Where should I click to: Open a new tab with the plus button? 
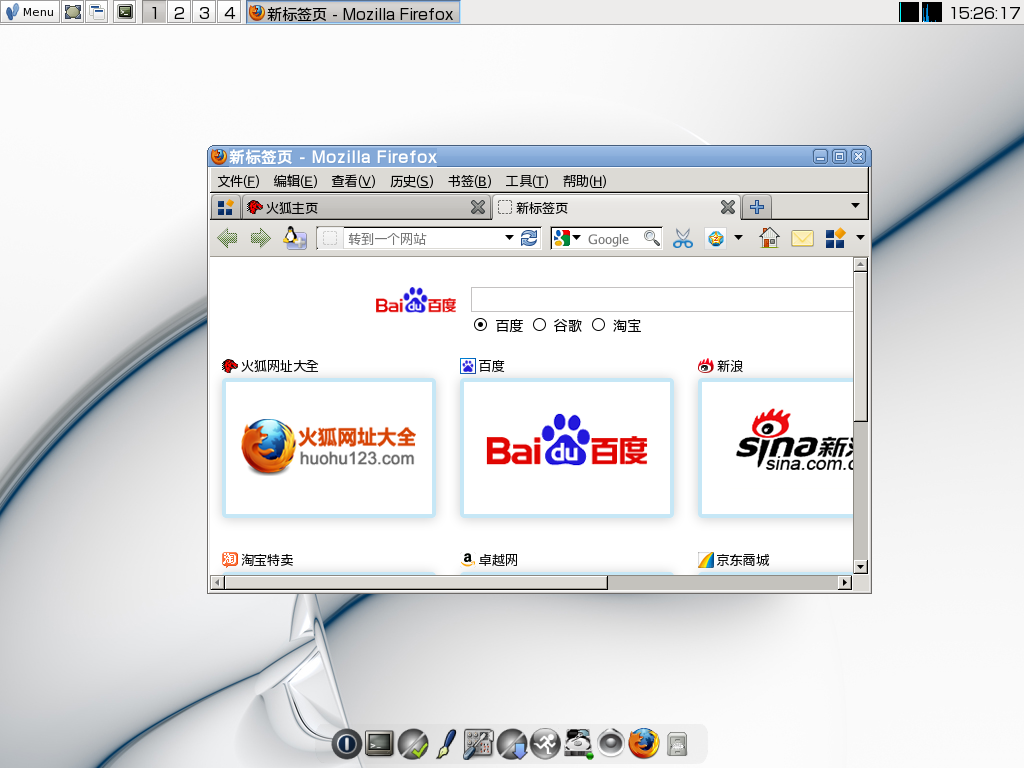pos(757,207)
